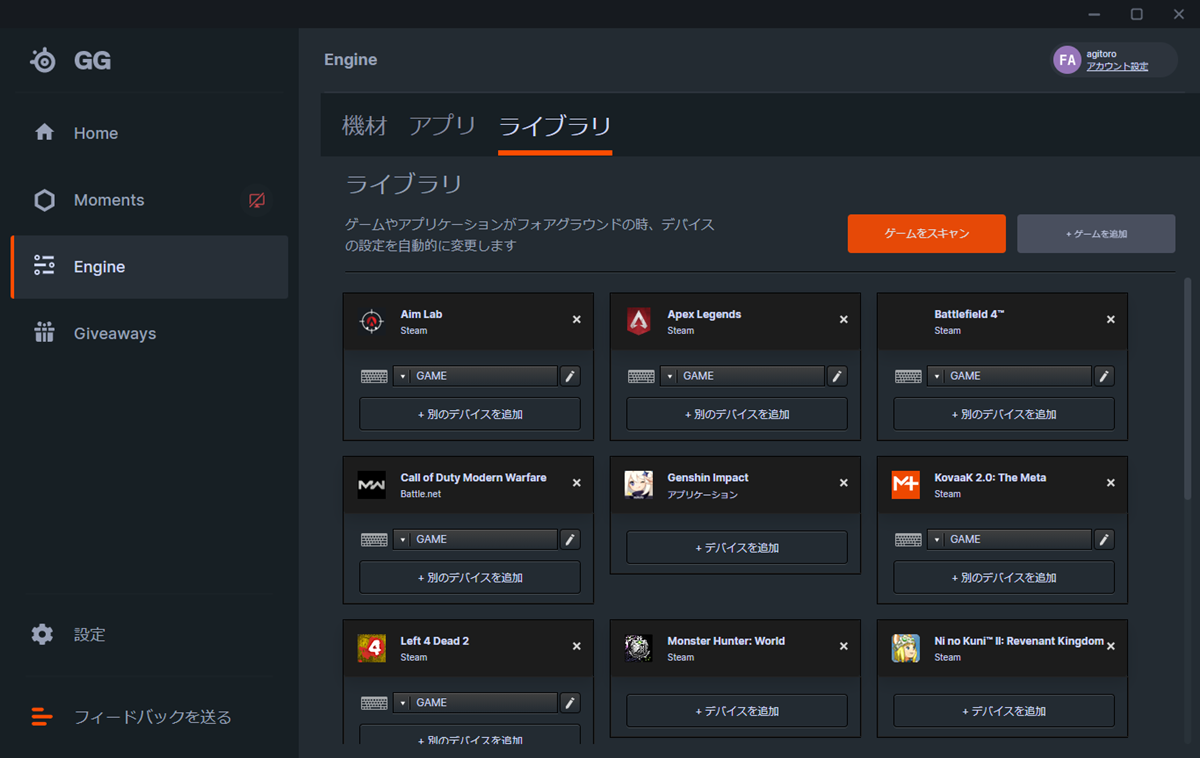Remove Call of Duty Modern Warfare

pos(576,483)
